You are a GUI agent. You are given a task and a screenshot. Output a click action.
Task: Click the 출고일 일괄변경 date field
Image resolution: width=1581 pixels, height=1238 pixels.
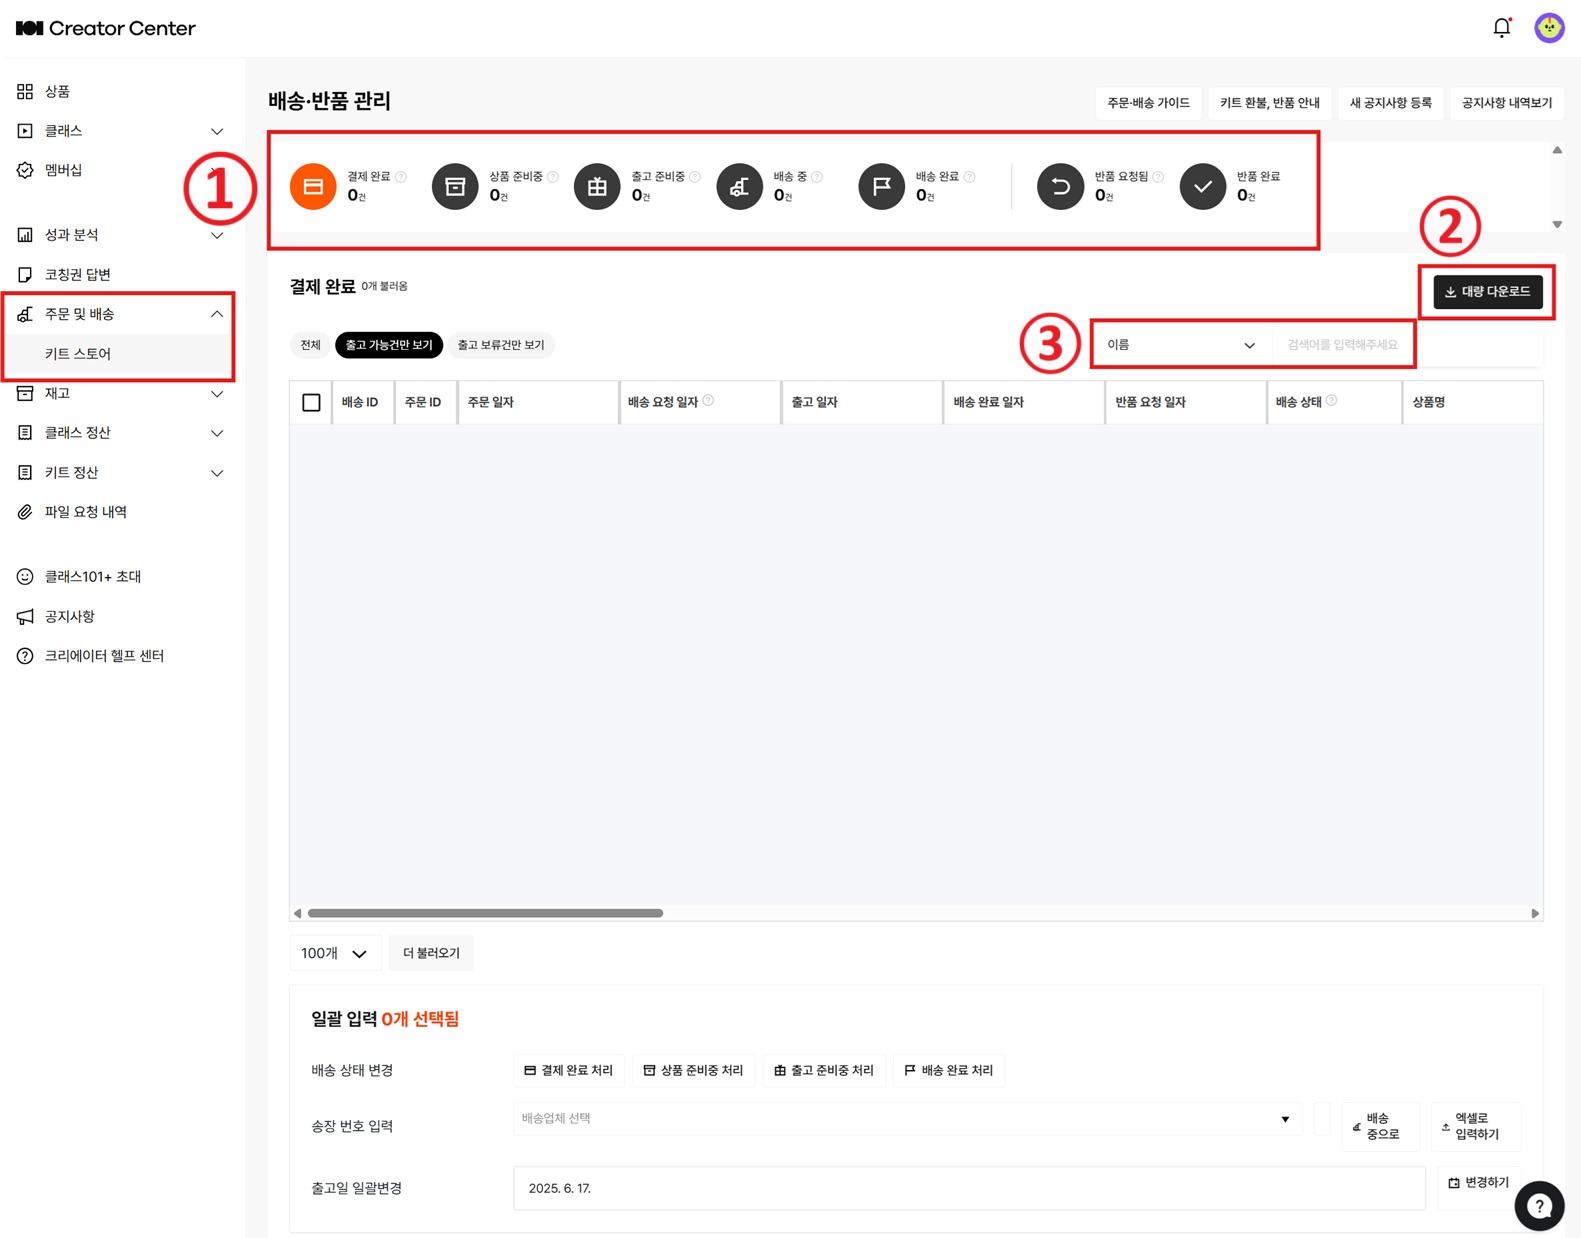point(969,1188)
